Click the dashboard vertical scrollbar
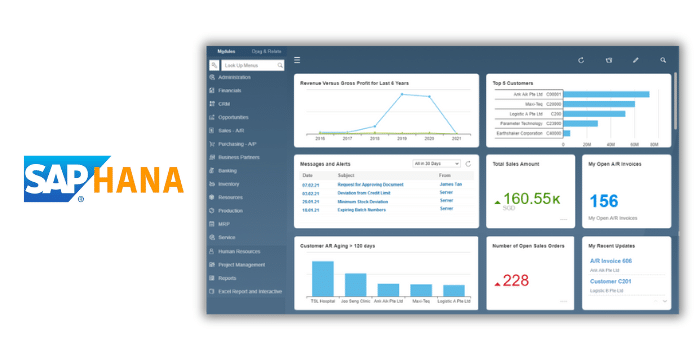Image resolution: width=700 pixels, height=360 pixels. point(675,101)
